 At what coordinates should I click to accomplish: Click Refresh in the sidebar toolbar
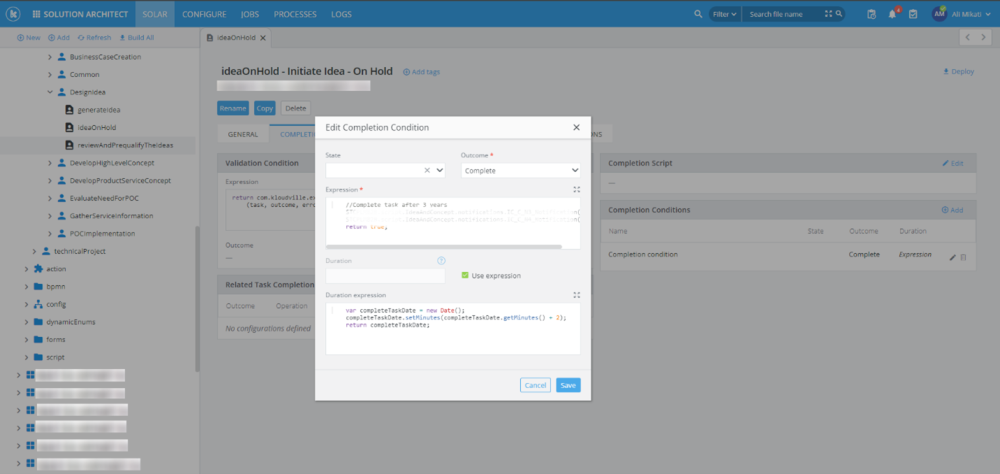[x=94, y=38]
